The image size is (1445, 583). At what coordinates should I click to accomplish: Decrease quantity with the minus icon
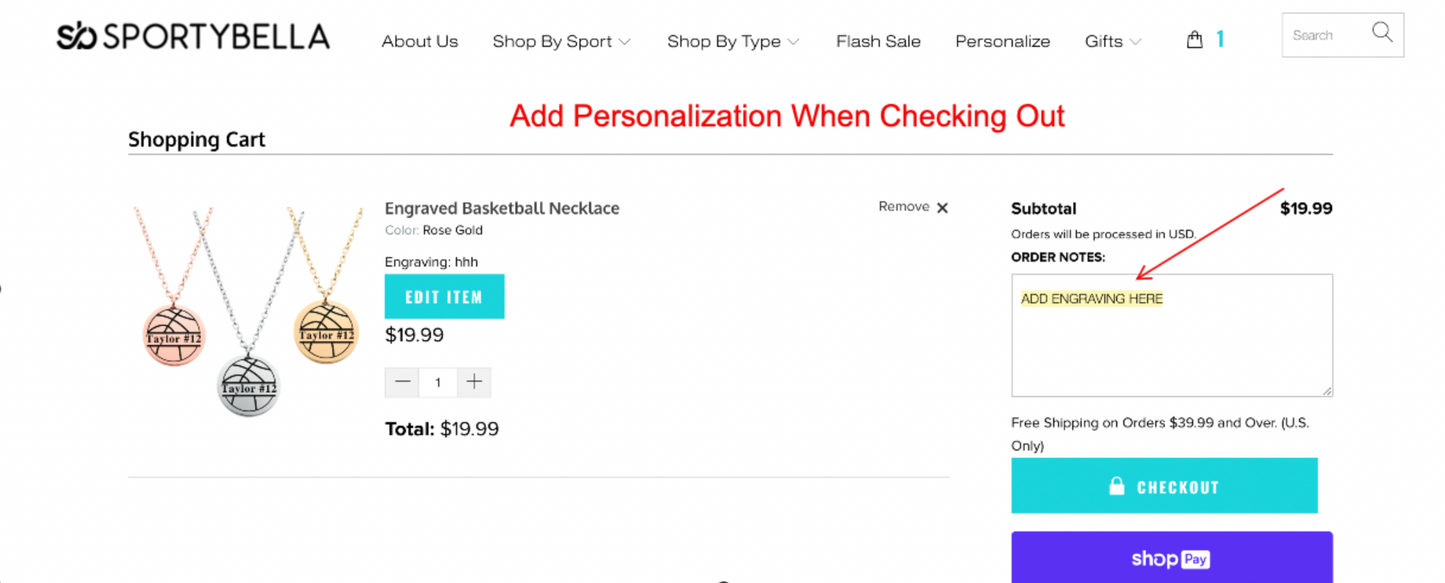pyautogui.click(x=402, y=382)
